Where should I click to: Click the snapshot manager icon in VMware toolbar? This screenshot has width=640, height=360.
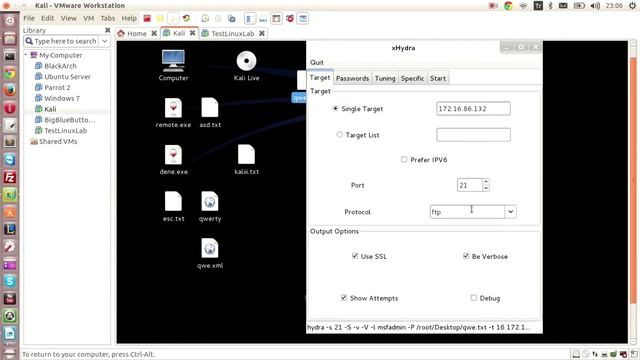tap(231, 18)
